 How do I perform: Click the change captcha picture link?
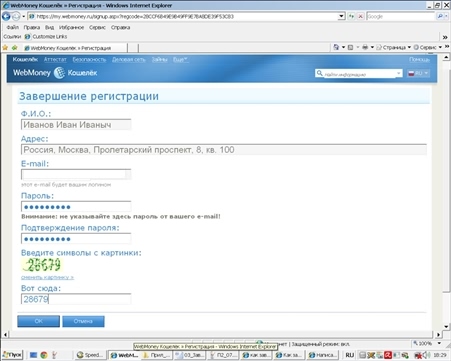click(47, 277)
